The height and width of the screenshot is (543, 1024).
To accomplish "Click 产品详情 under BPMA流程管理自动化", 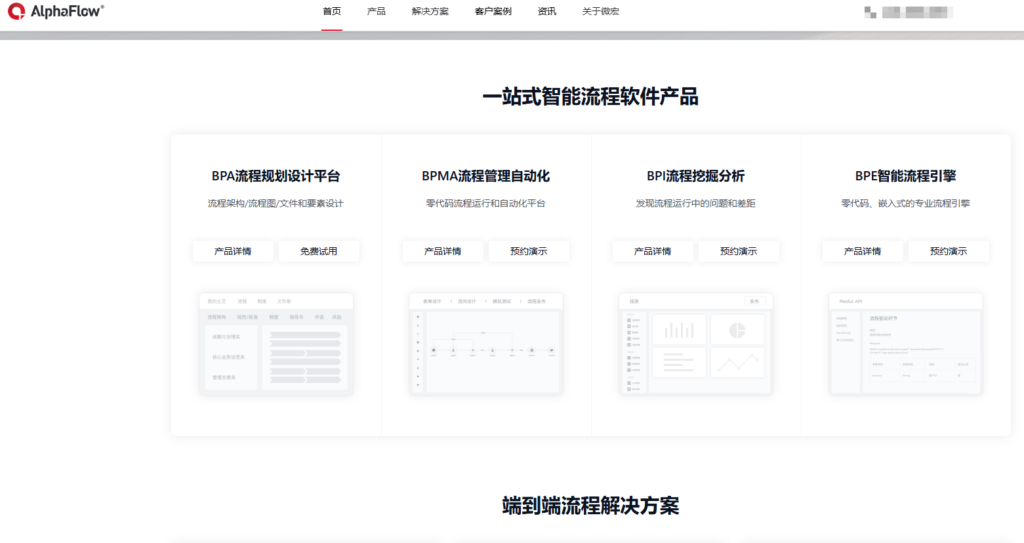I will 443,251.
